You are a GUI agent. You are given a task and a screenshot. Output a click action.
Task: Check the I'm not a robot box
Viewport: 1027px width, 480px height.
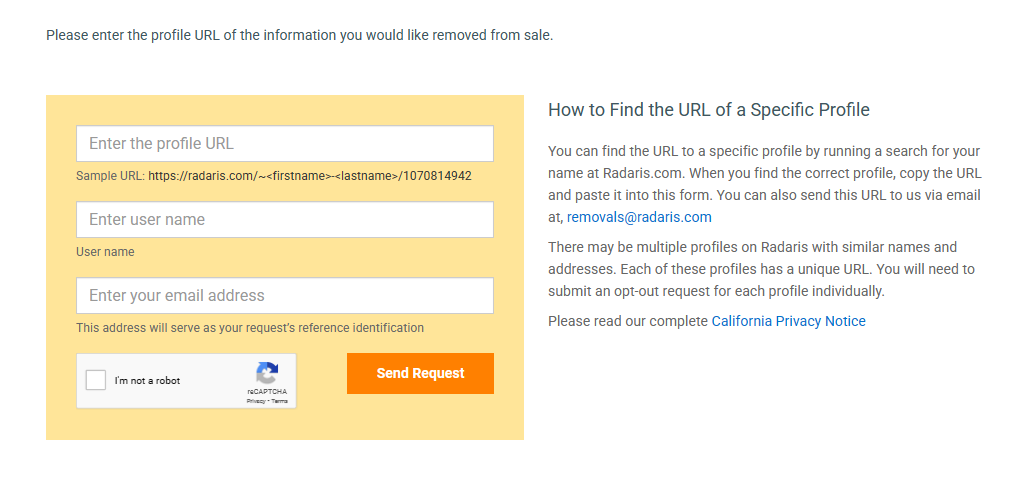pyautogui.click(x=97, y=381)
